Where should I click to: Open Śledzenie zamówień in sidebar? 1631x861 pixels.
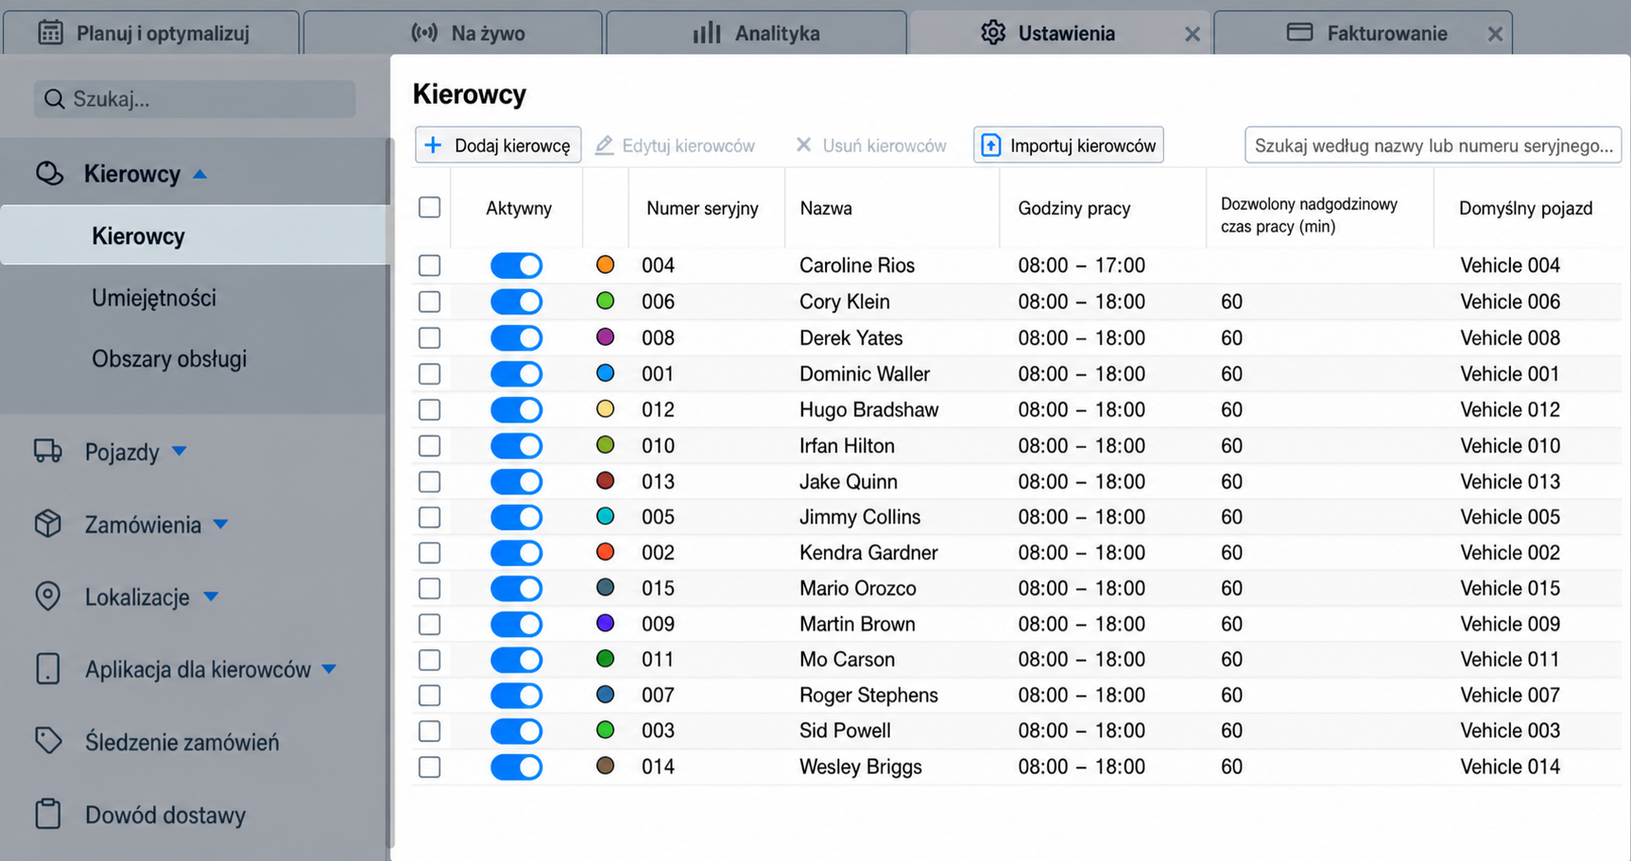click(x=182, y=742)
